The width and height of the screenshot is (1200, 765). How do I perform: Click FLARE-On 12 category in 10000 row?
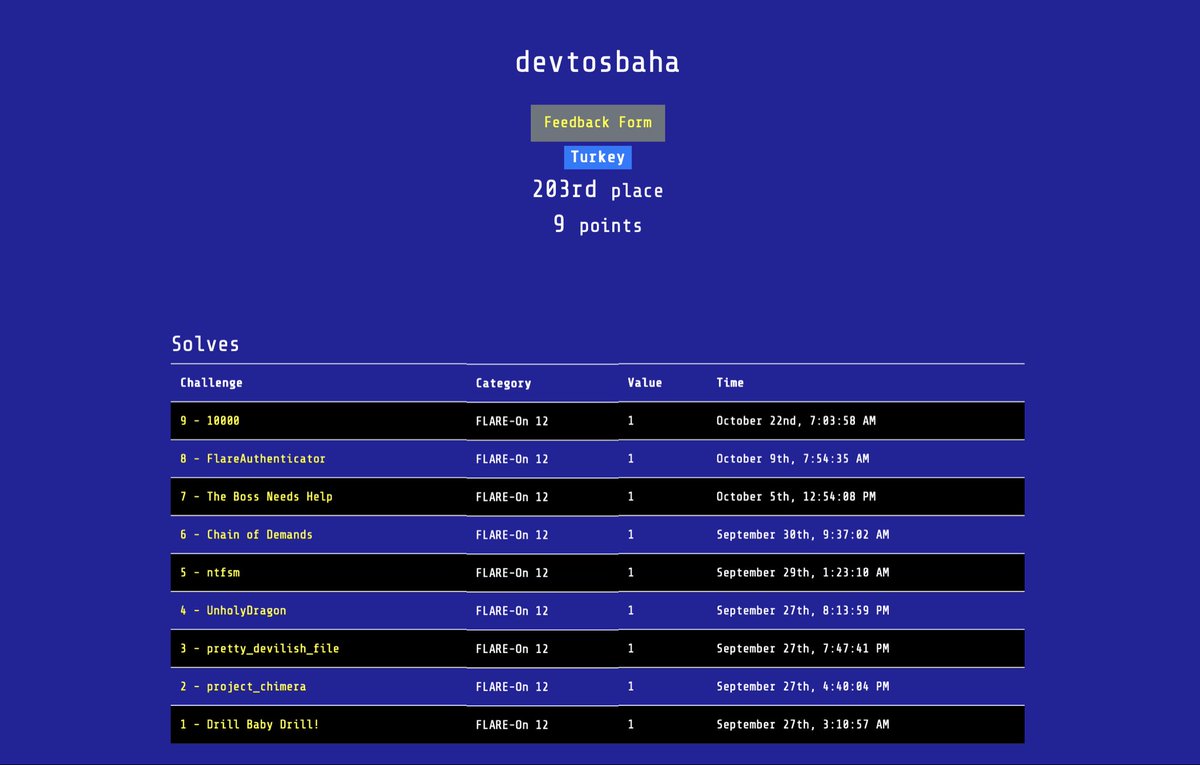coord(512,421)
